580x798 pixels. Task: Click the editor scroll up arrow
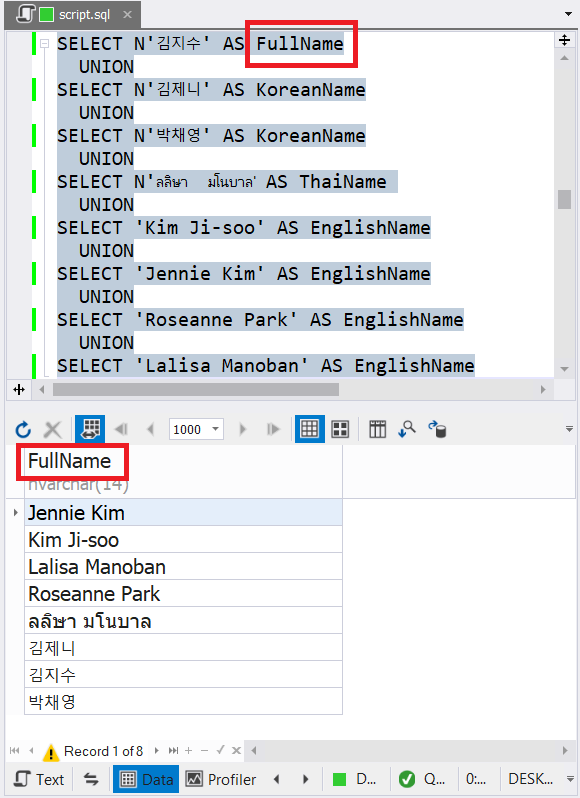click(x=564, y=58)
